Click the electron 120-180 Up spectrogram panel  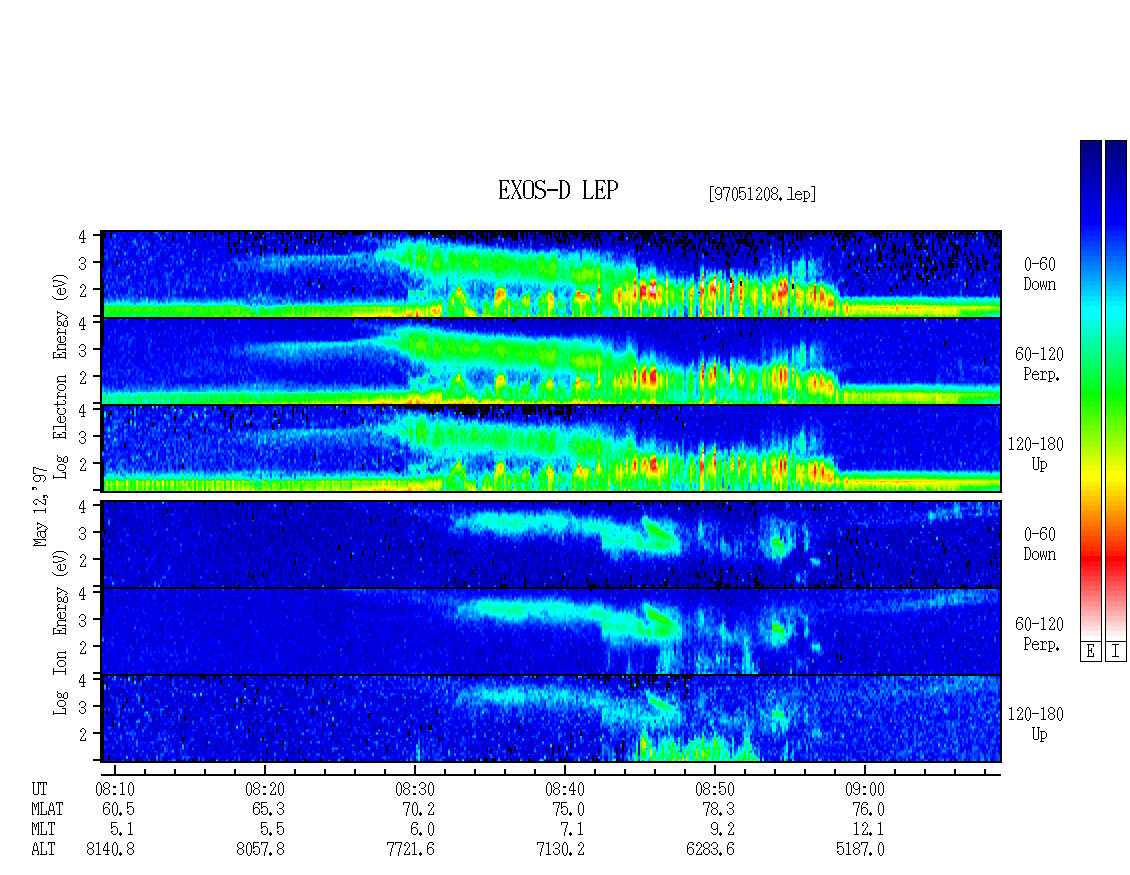(551, 448)
